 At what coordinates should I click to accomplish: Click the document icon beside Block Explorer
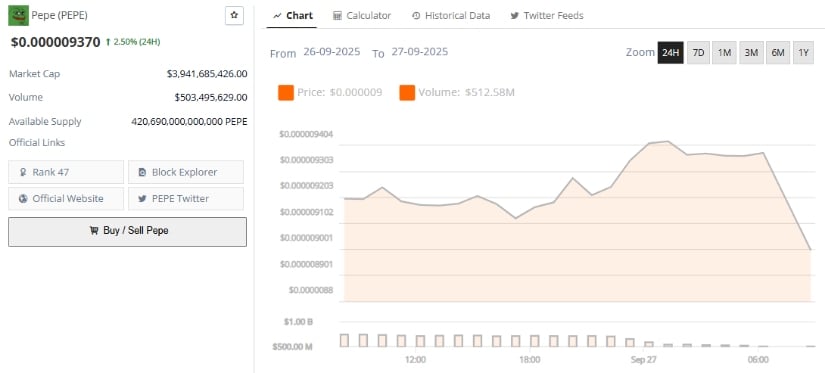coord(142,172)
